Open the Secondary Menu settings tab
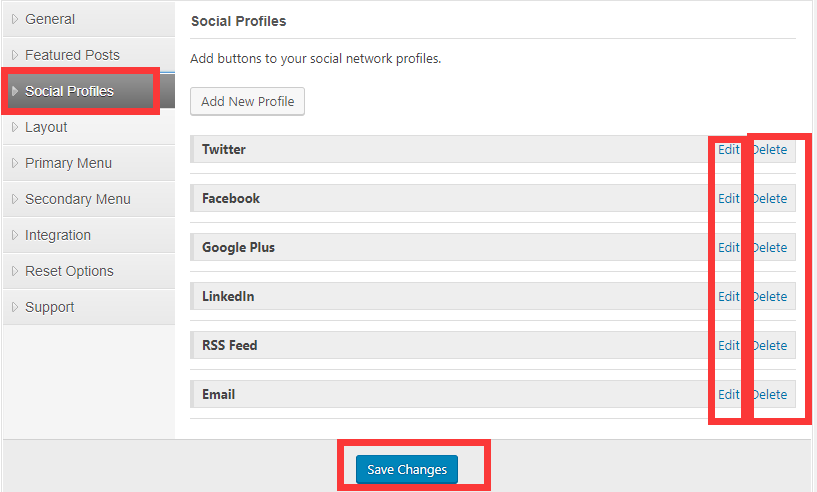This screenshot has width=817, height=492. click(x=89, y=199)
